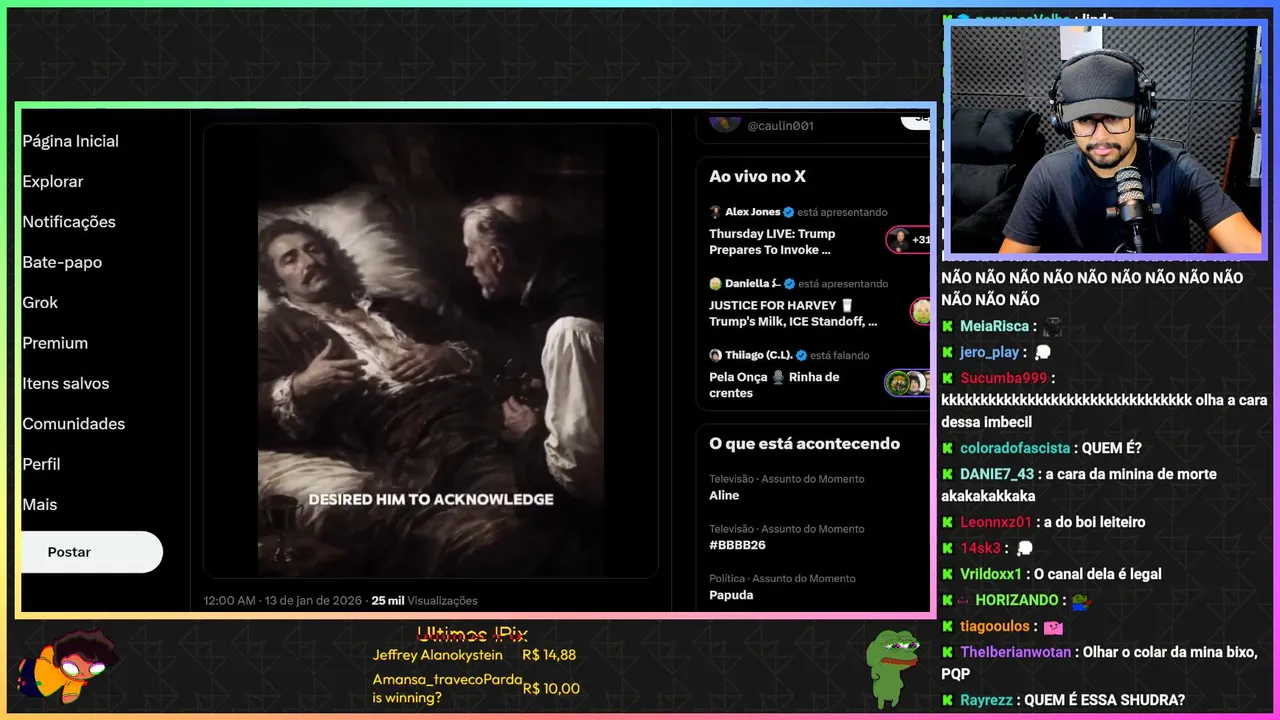1280x720 pixels.
Task: Open Grok from the sidebar
Action: [40, 302]
